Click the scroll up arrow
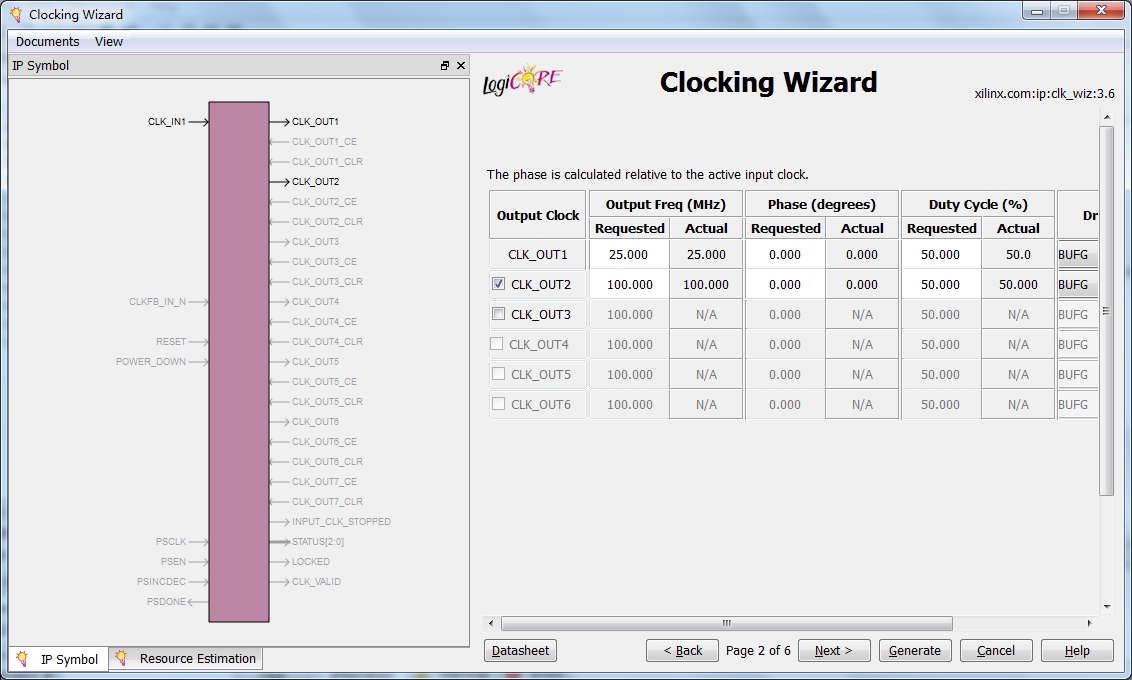This screenshot has height=680, width=1132. coord(1106,116)
